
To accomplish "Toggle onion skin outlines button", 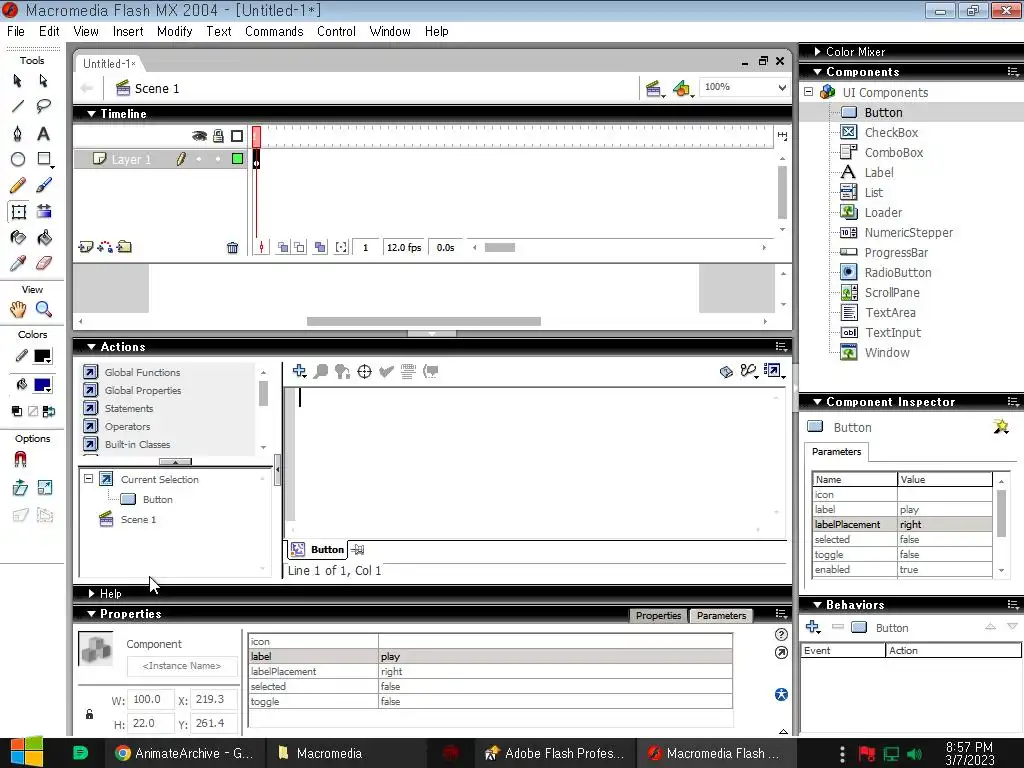I will click(x=299, y=248).
